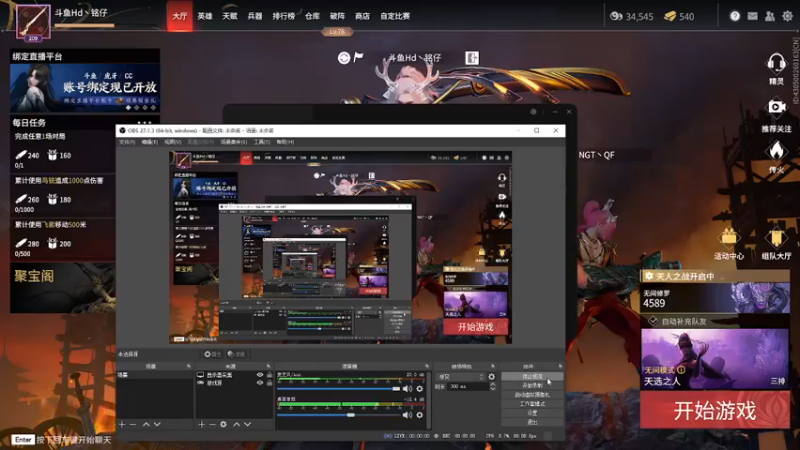The width and height of the screenshot is (800, 450).
Task: Open the mail envelope icon in the game header
Action: click(753, 16)
